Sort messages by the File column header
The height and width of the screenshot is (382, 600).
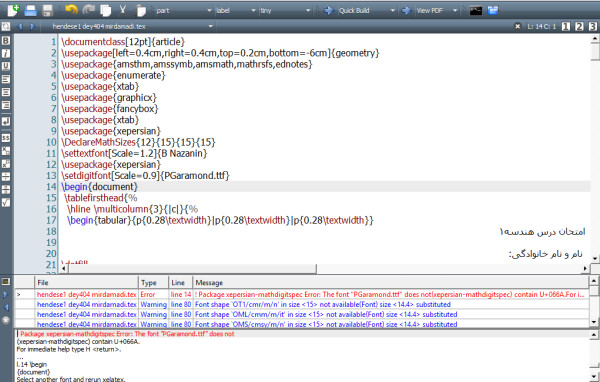(x=86, y=283)
